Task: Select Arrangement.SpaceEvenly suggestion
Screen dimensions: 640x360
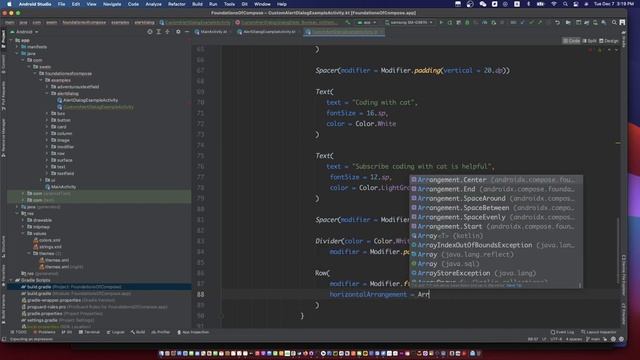Action: click(496, 217)
